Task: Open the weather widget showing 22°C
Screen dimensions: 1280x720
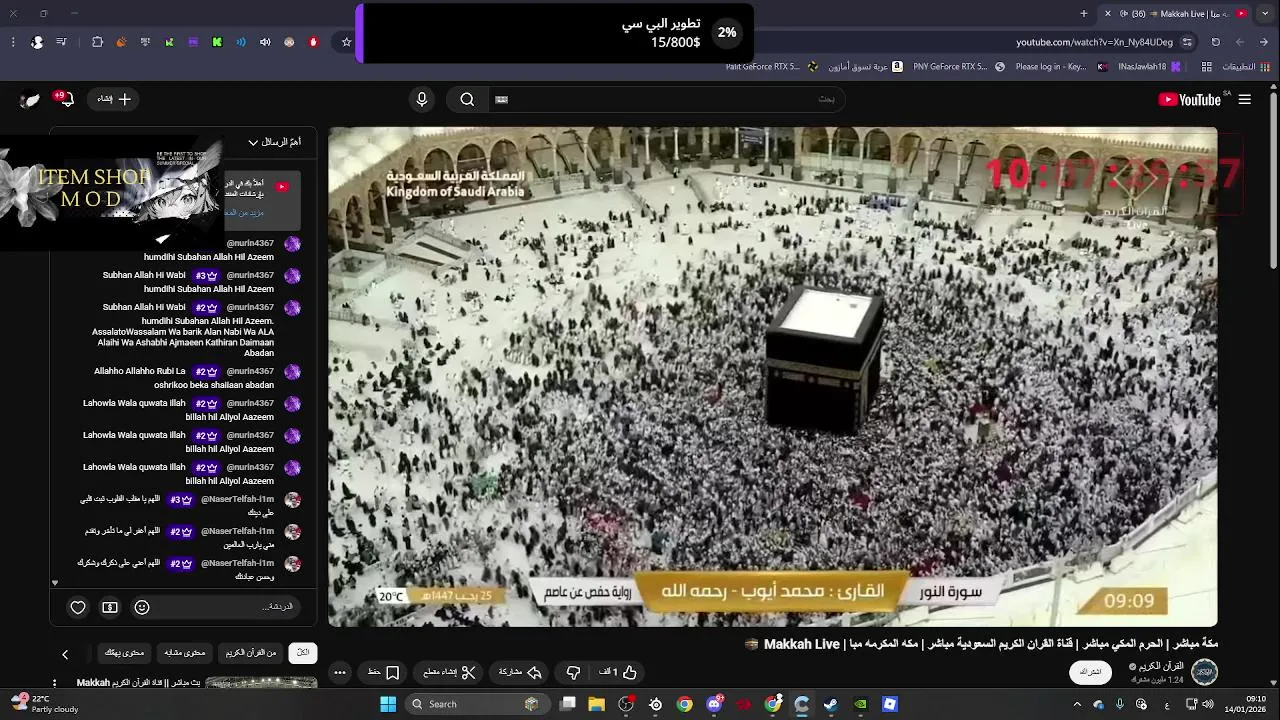Action: (44, 704)
